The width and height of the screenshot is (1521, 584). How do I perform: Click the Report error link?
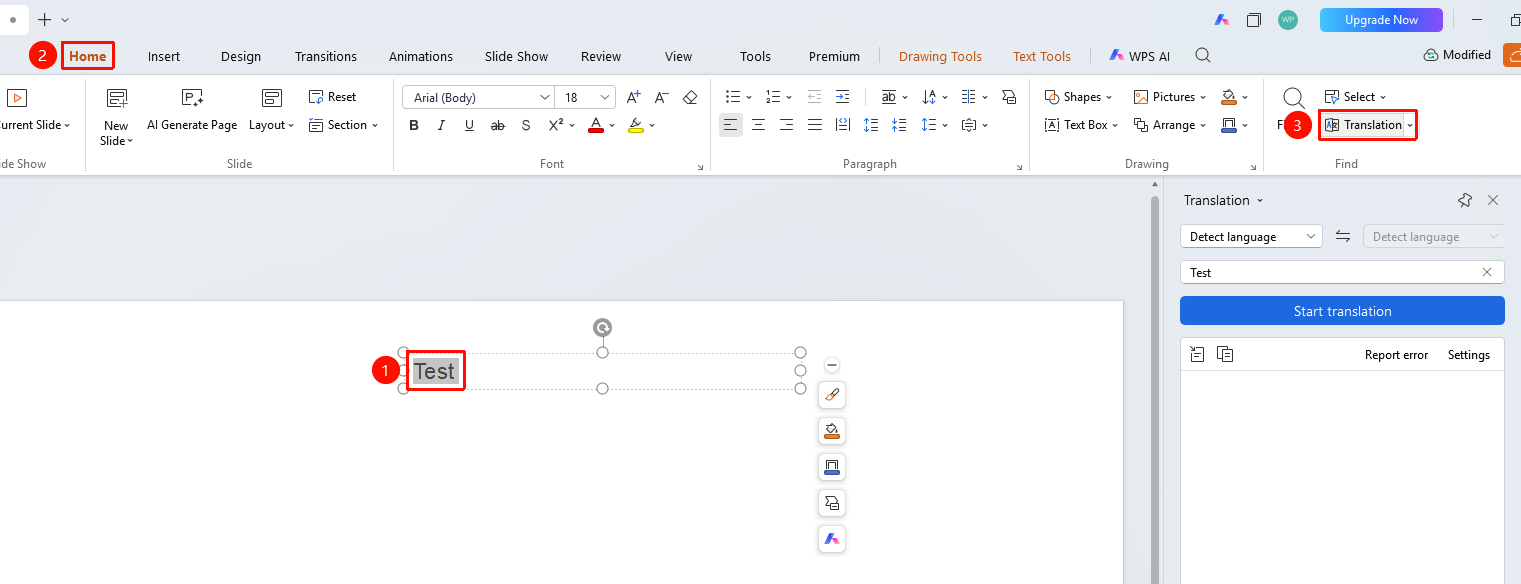point(1396,355)
